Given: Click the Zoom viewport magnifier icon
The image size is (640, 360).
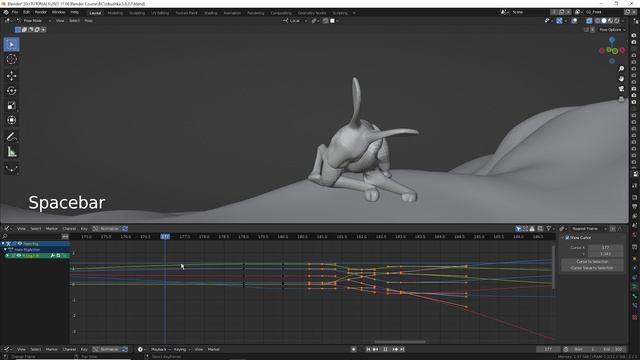Looking at the screenshot, I should pyautogui.click(x=621, y=69).
